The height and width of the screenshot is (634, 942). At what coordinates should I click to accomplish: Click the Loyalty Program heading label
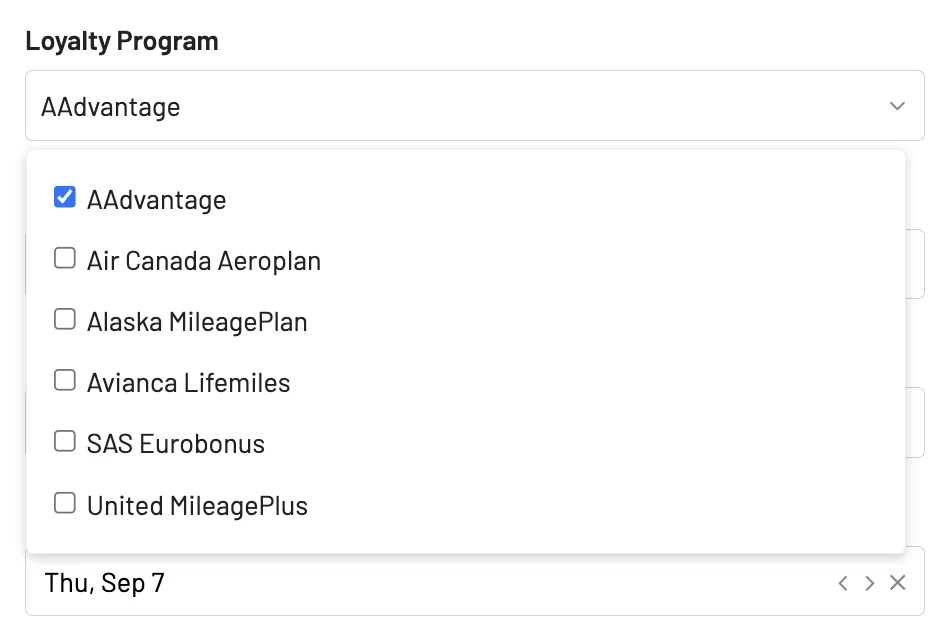click(x=122, y=41)
